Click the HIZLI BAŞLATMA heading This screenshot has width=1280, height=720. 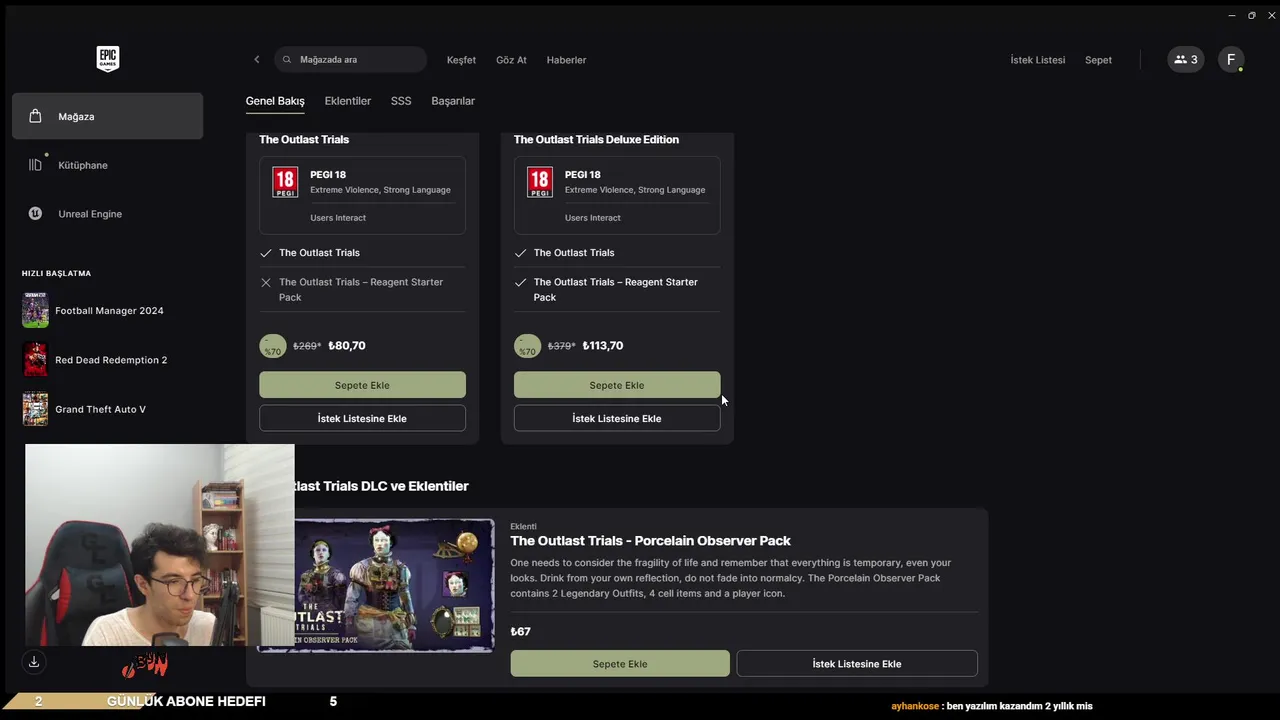click(56, 273)
